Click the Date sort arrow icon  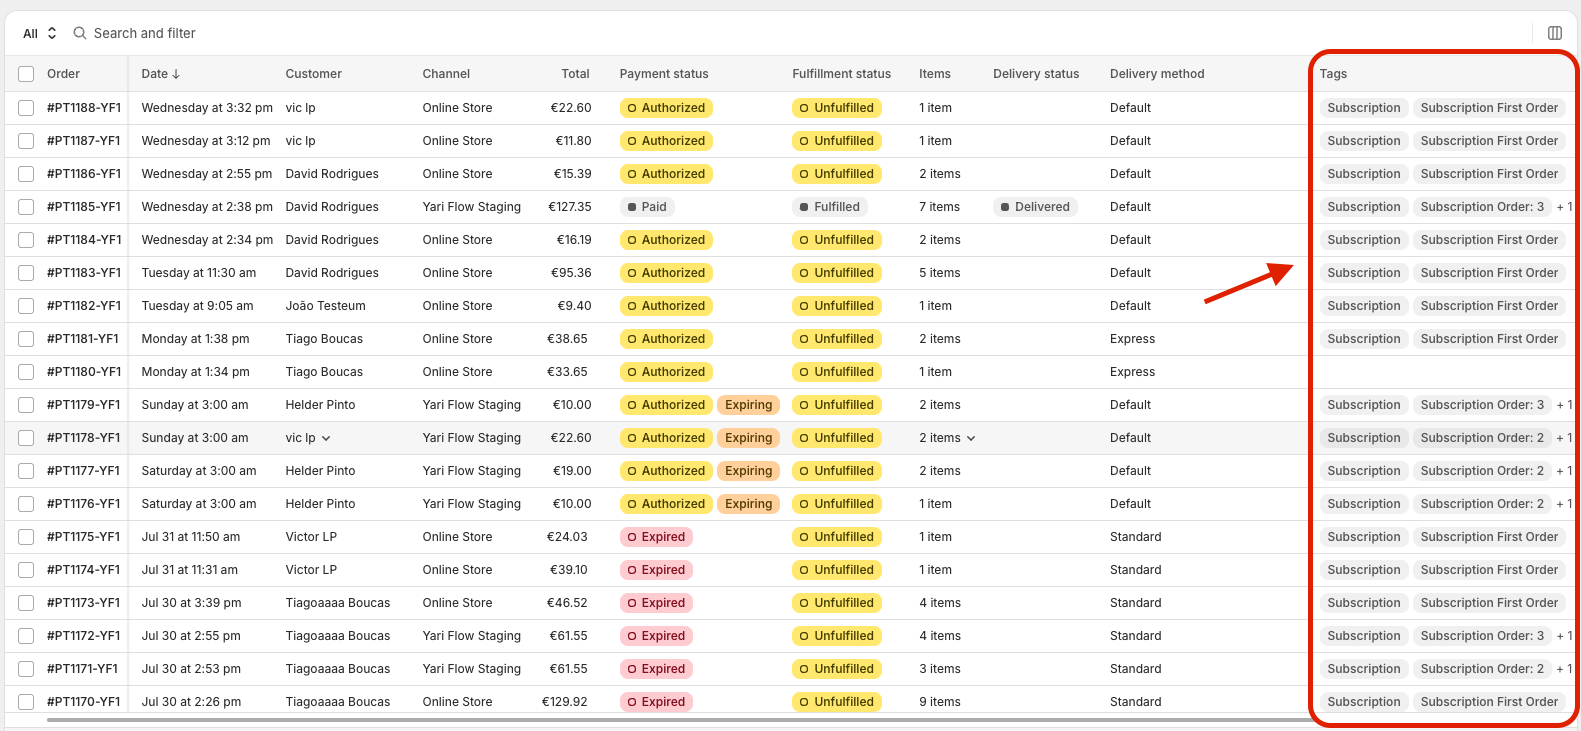pyautogui.click(x=176, y=74)
